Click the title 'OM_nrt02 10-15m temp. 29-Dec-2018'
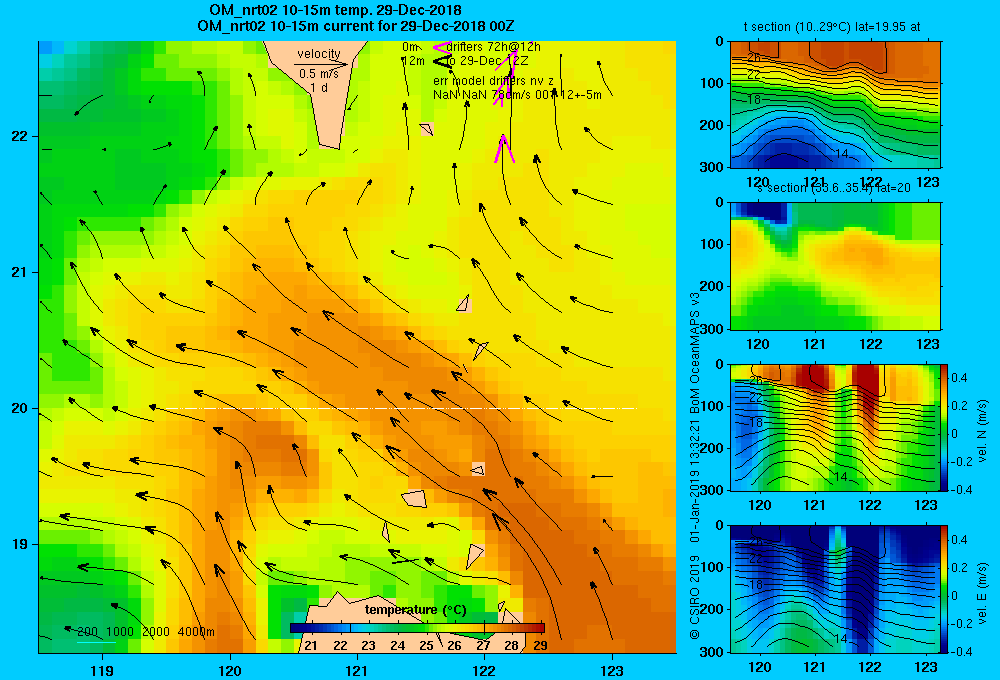Screen dimensions: 1000x680 click(335, 10)
